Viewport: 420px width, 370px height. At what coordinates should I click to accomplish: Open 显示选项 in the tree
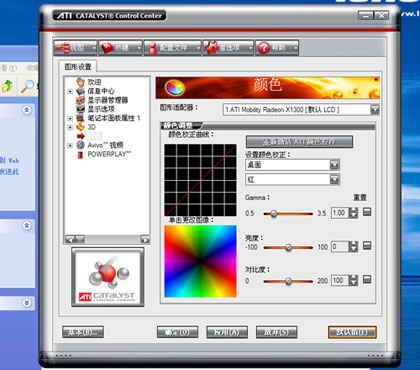101,109
